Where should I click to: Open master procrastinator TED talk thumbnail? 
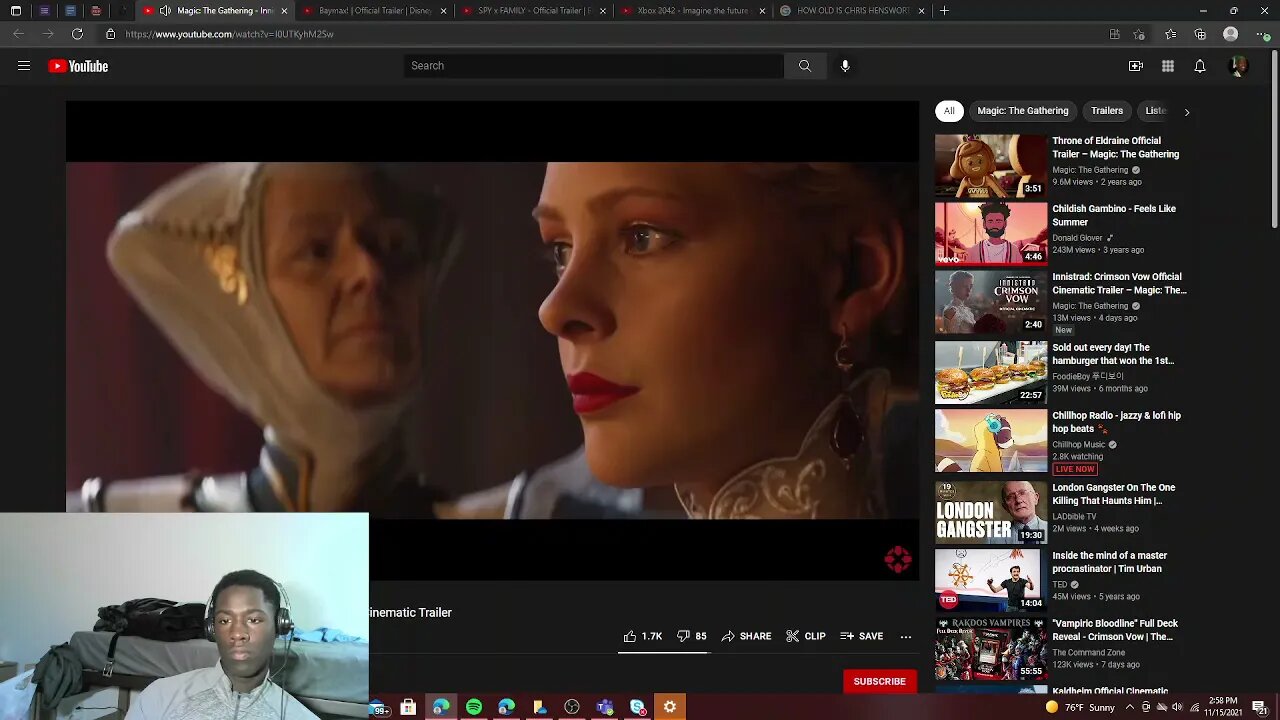pos(991,580)
